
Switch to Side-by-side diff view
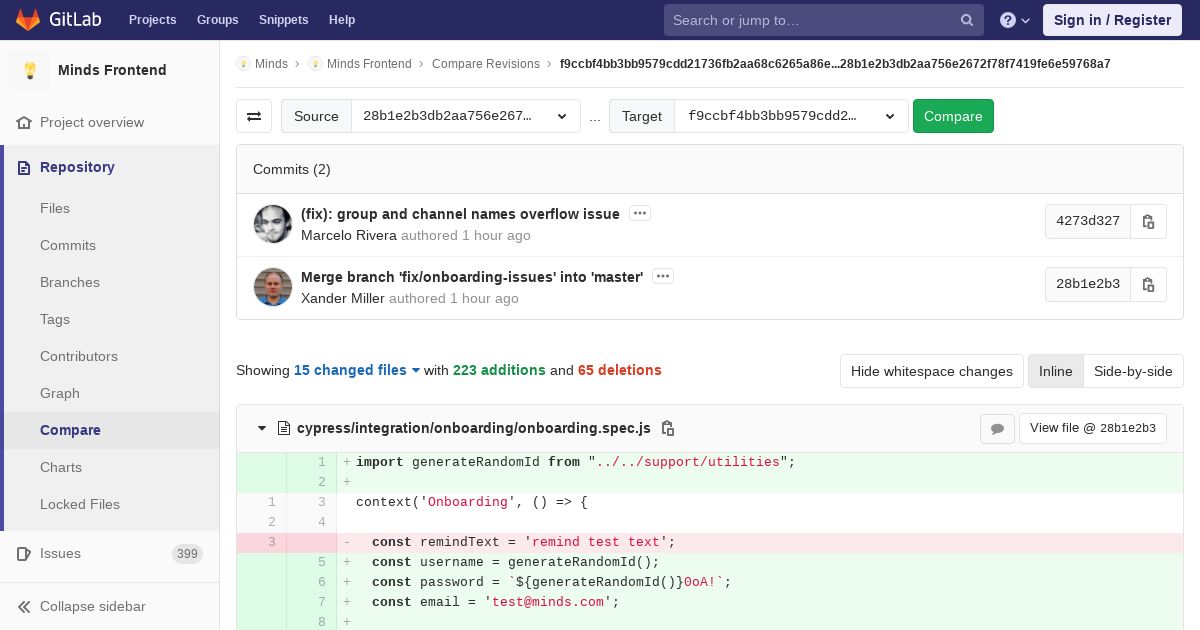1133,371
